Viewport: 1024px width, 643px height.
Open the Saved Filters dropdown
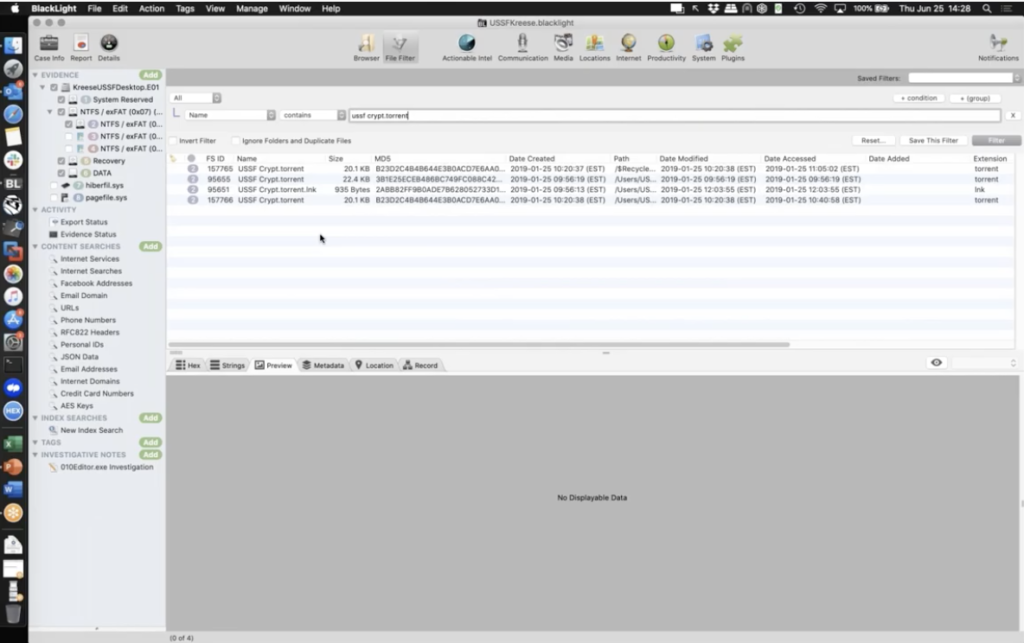[964, 78]
